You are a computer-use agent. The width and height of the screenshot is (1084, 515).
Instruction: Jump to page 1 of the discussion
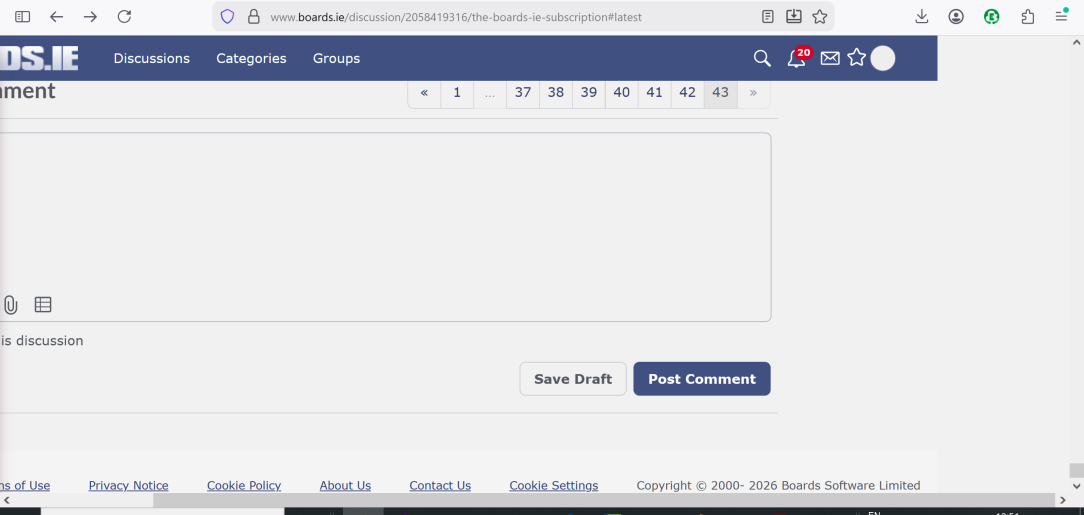(x=457, y=93)
